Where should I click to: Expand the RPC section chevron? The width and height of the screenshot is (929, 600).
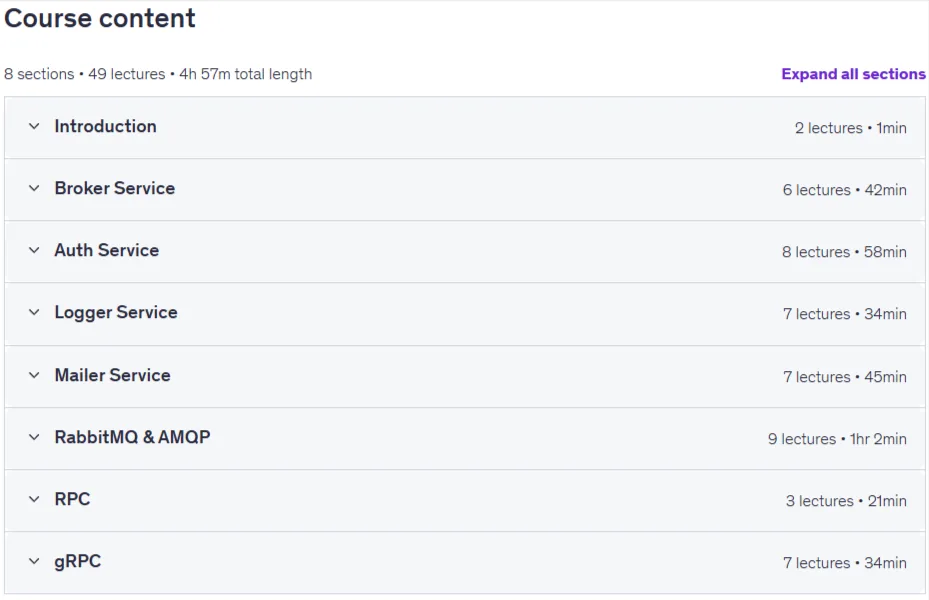click(34, 499)
